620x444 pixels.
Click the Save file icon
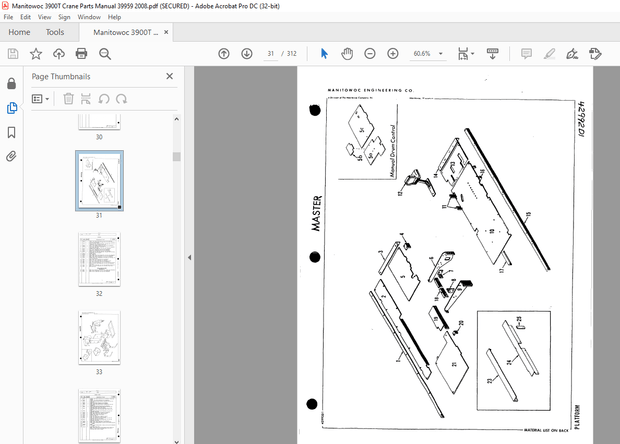[x=13, y=54]
